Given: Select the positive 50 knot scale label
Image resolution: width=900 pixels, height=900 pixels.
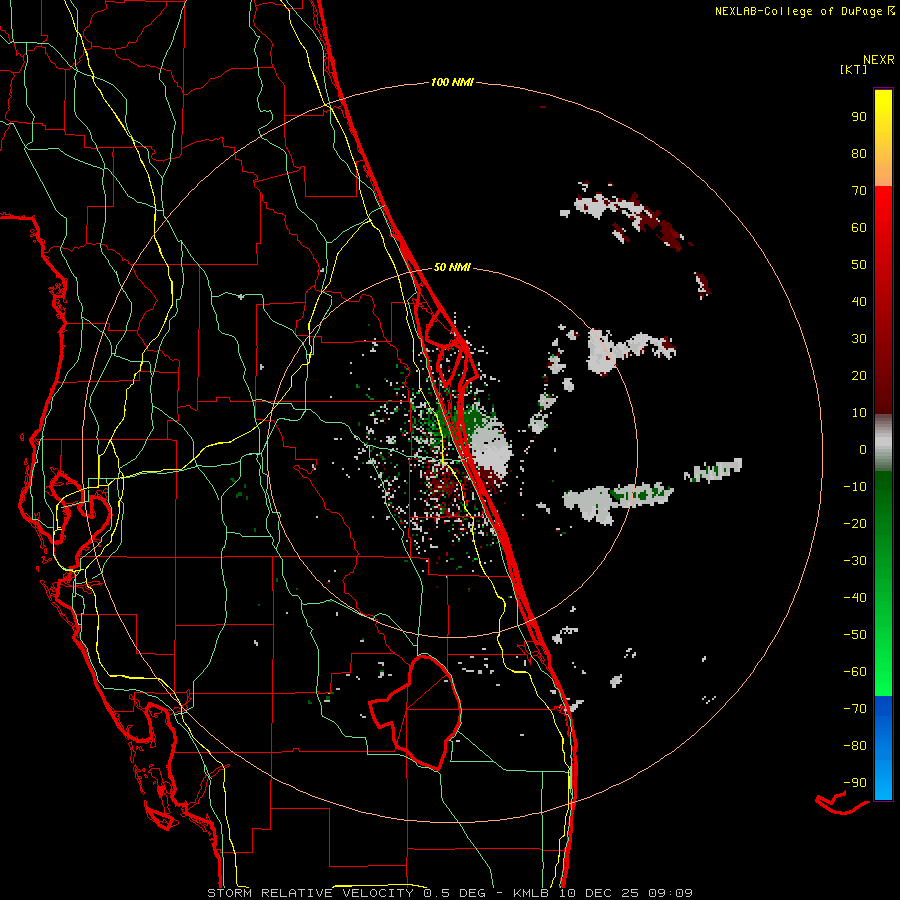Looking at the screenshot, I should [859, 265].
